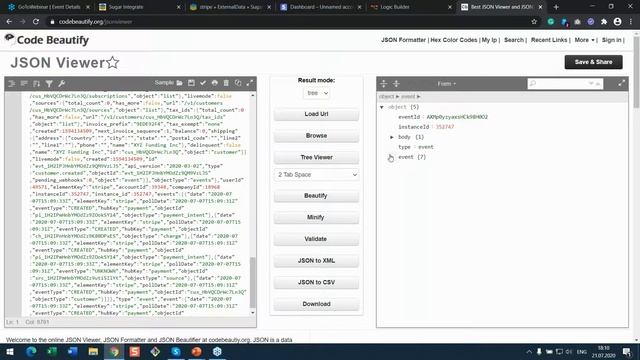Open Hex Color Codes link in header
640x360 pixels.
[453, 40]
